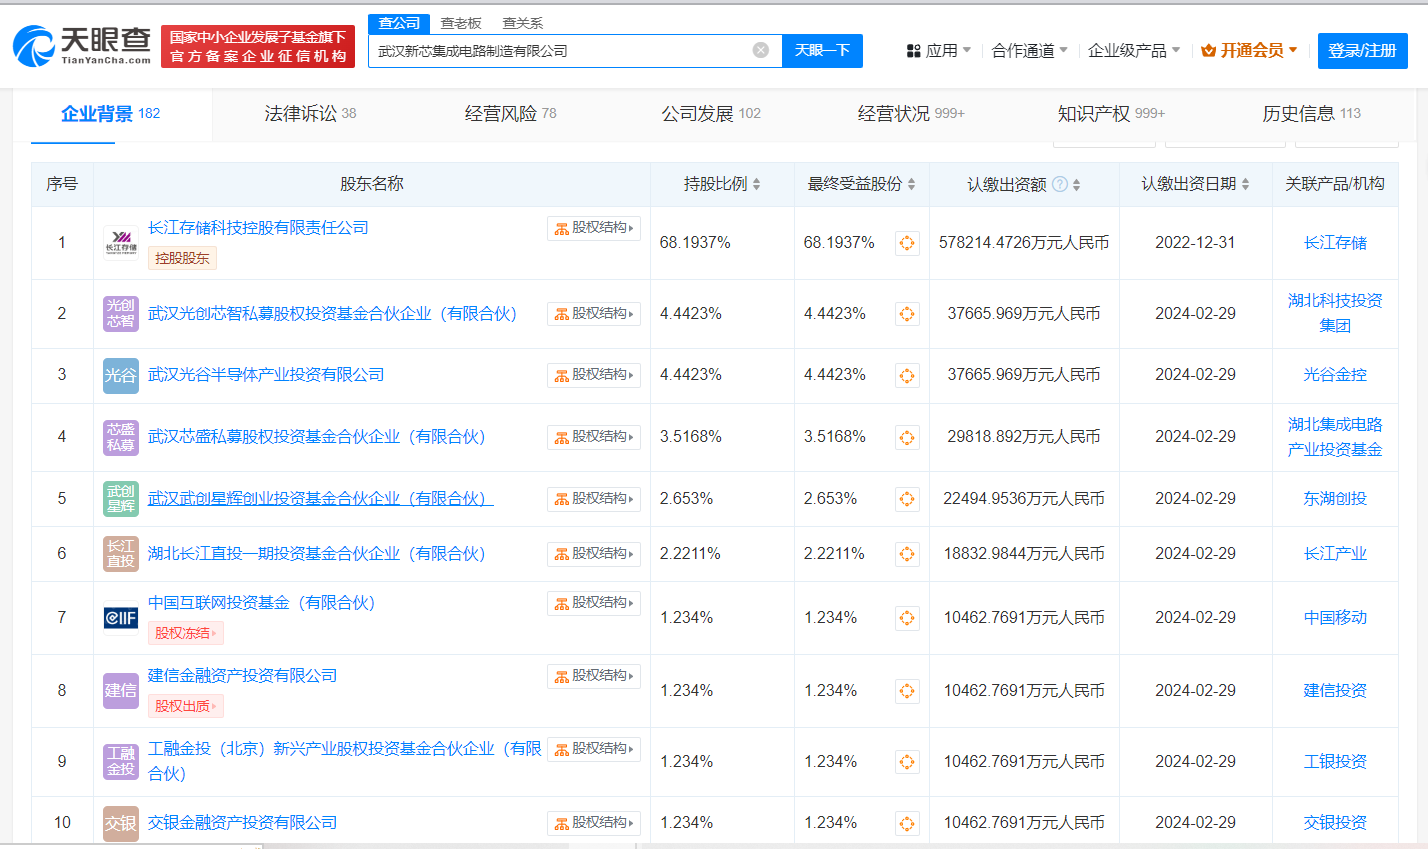Open beneficial share icon for 长江存储科技控股有限责任公司

pos(907,243)
